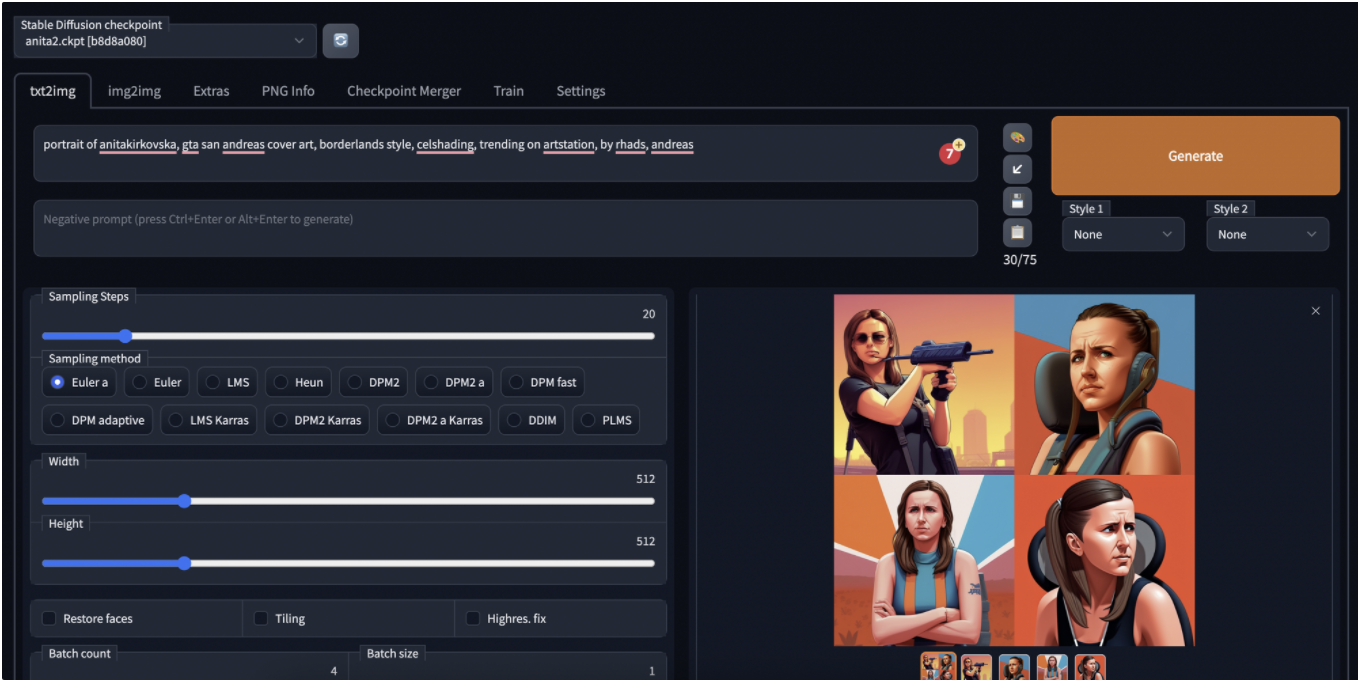Image resolution: width=1358 pixels, height=684 pixels.
Task: Enable the Restore faces checkbox
Action: [49, 619]
